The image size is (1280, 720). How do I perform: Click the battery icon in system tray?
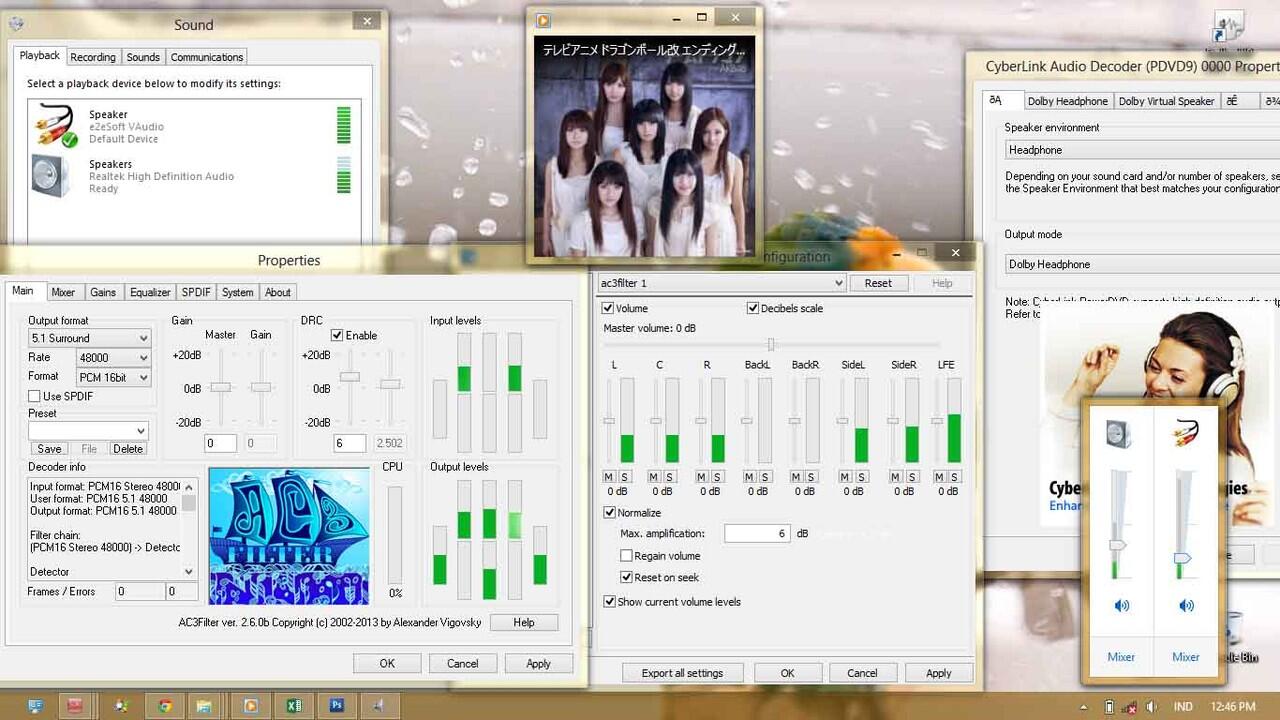tap(1109, 707)
